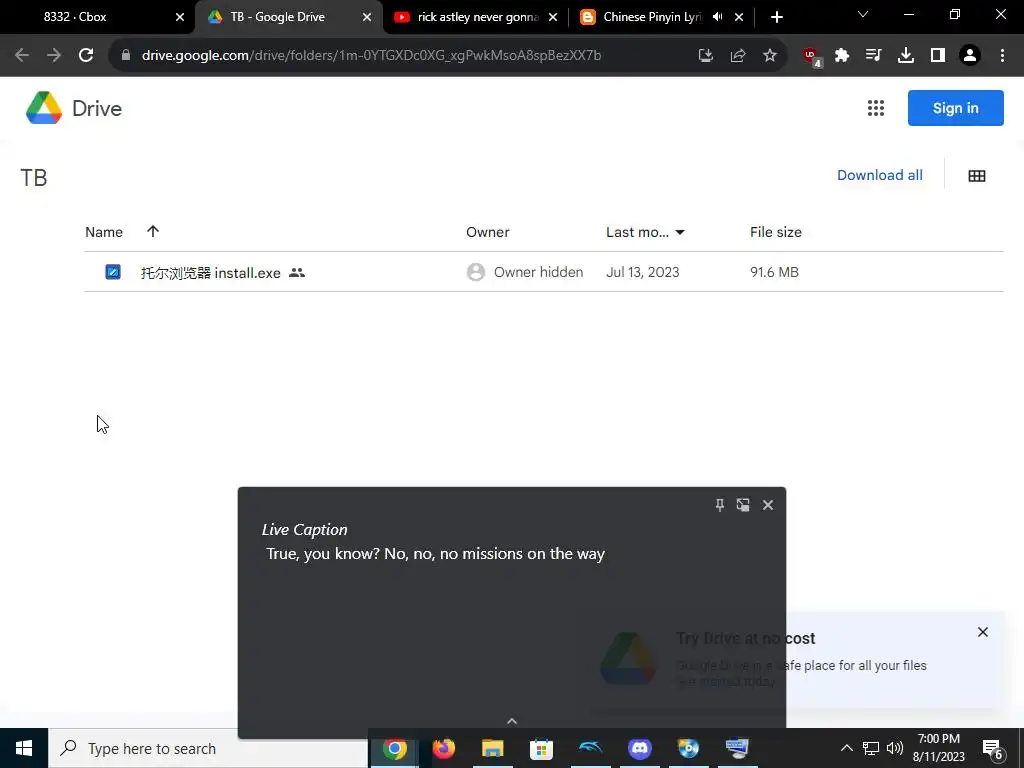Open the Windows Start menu
This screenshot has width=1024, height=768.
tap(24, 748)
